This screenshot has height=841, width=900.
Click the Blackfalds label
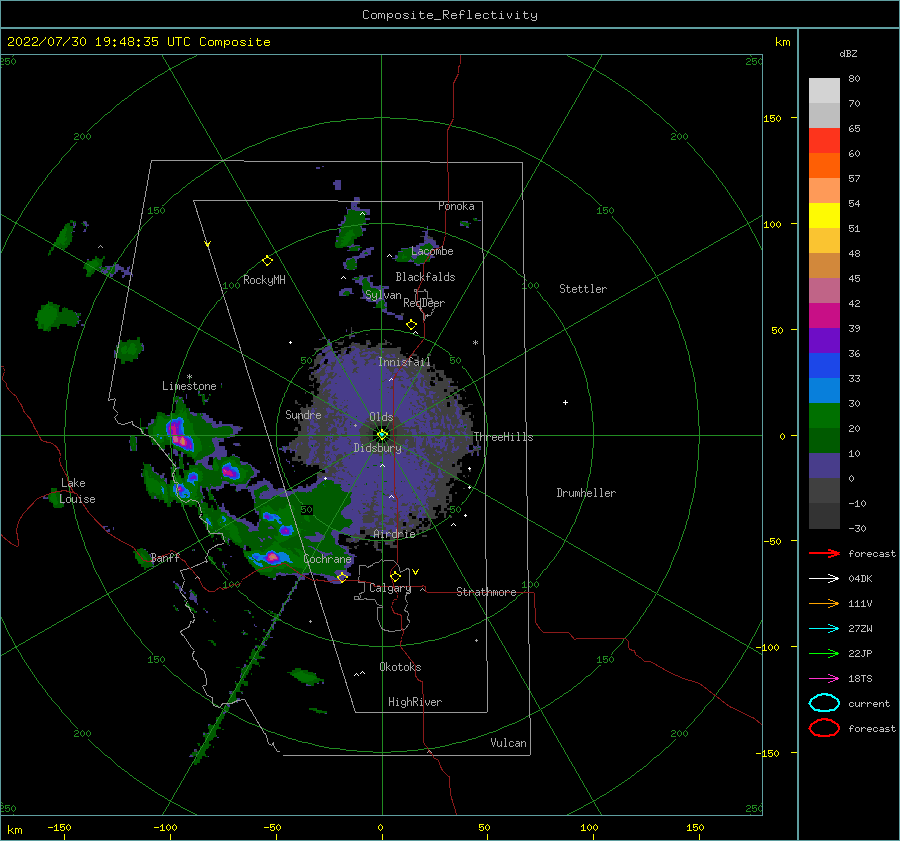click(x=425, y=277)
